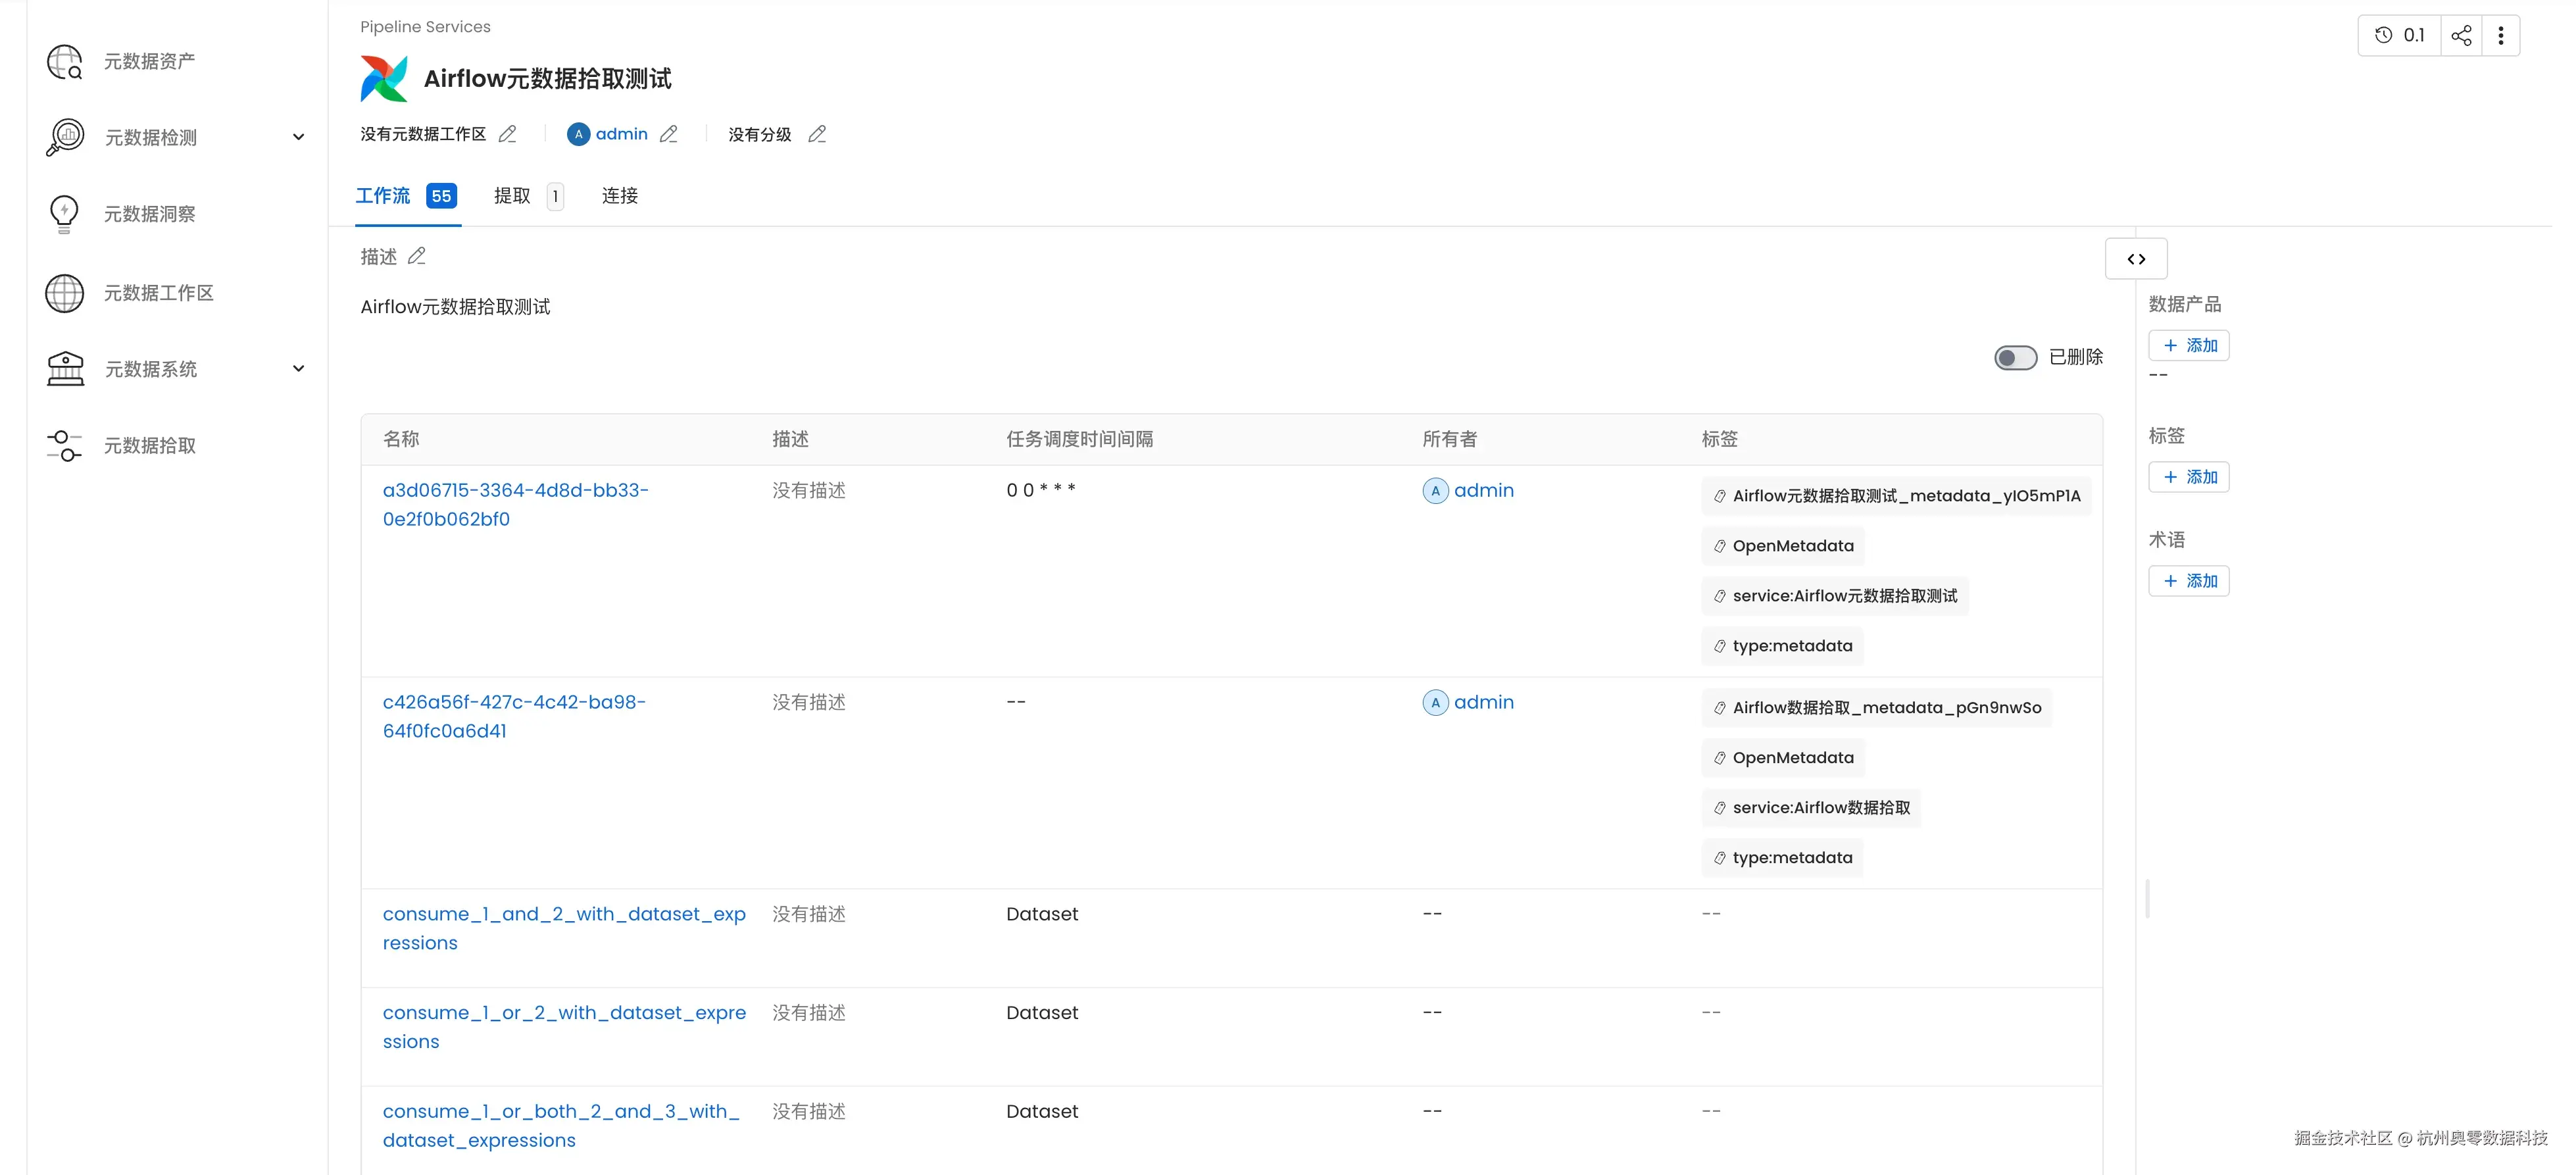Click the share icon top right
The height and width of the screenshot is (1175, 2576).
click(2462, 35)
